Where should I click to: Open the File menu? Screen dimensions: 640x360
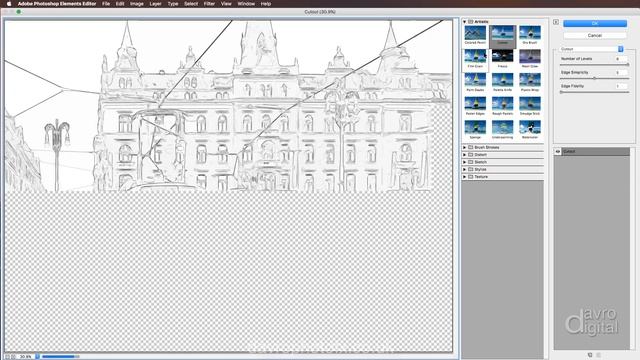106,4
